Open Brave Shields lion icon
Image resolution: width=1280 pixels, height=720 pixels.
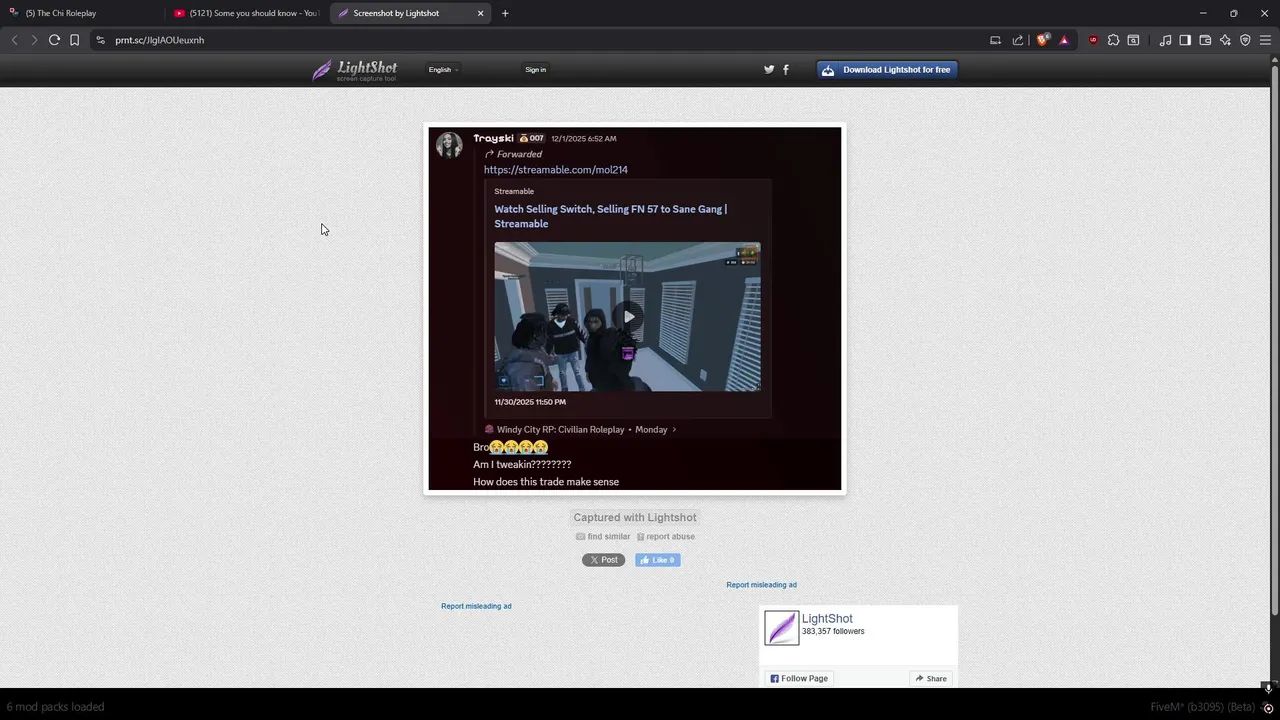[x=1042, y=40]
